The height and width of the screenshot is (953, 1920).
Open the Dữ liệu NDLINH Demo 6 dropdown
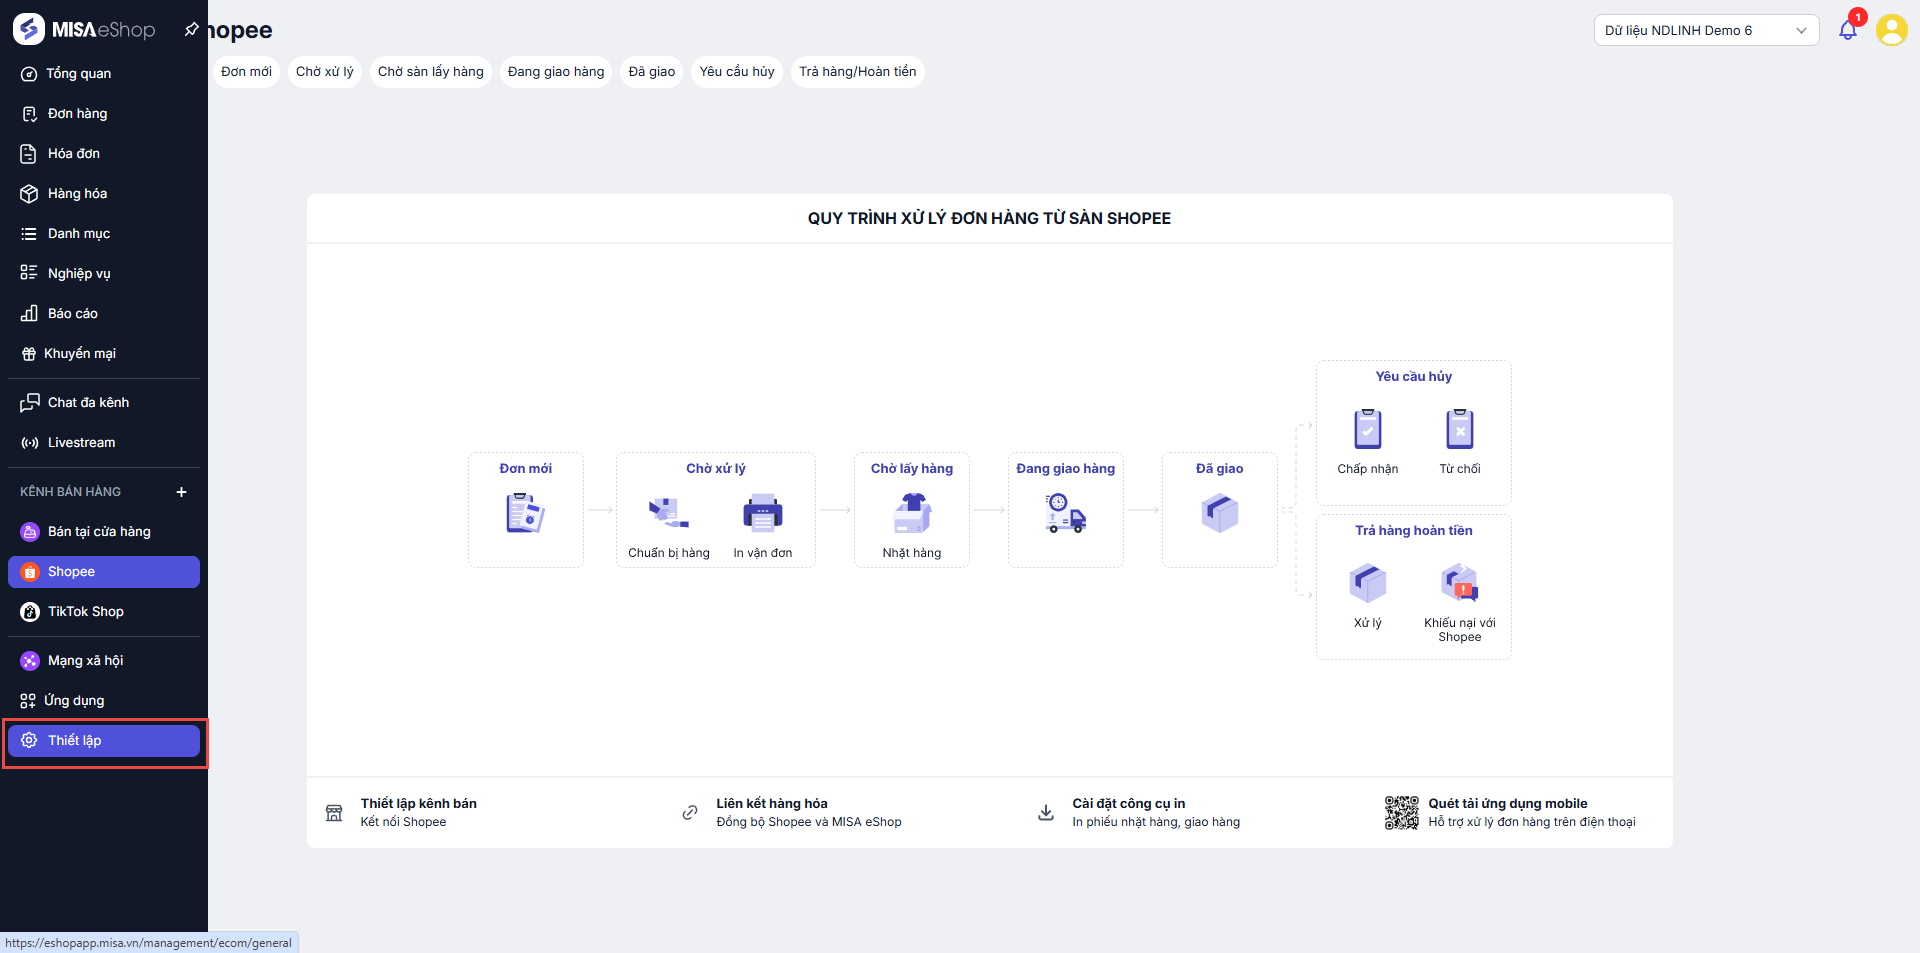click(1705, 30)
